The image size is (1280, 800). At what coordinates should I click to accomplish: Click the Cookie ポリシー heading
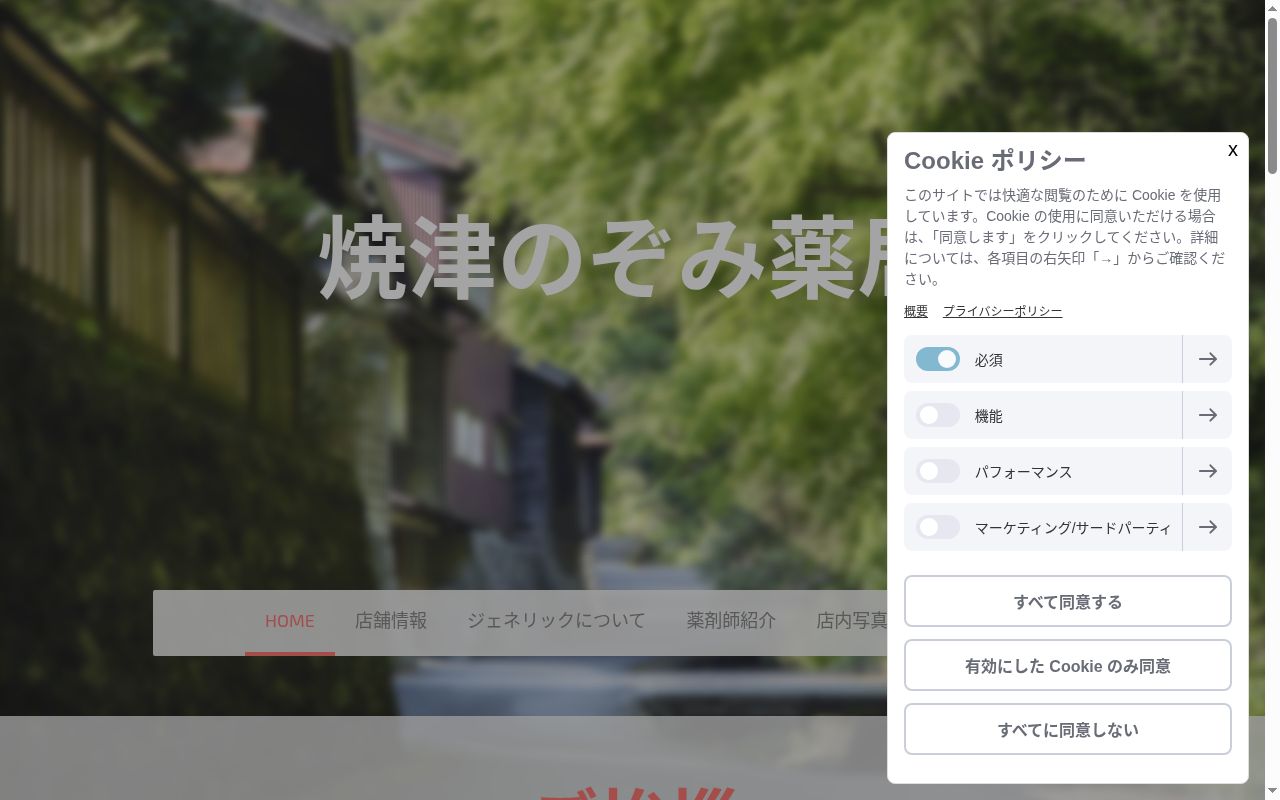pos(995,160)
